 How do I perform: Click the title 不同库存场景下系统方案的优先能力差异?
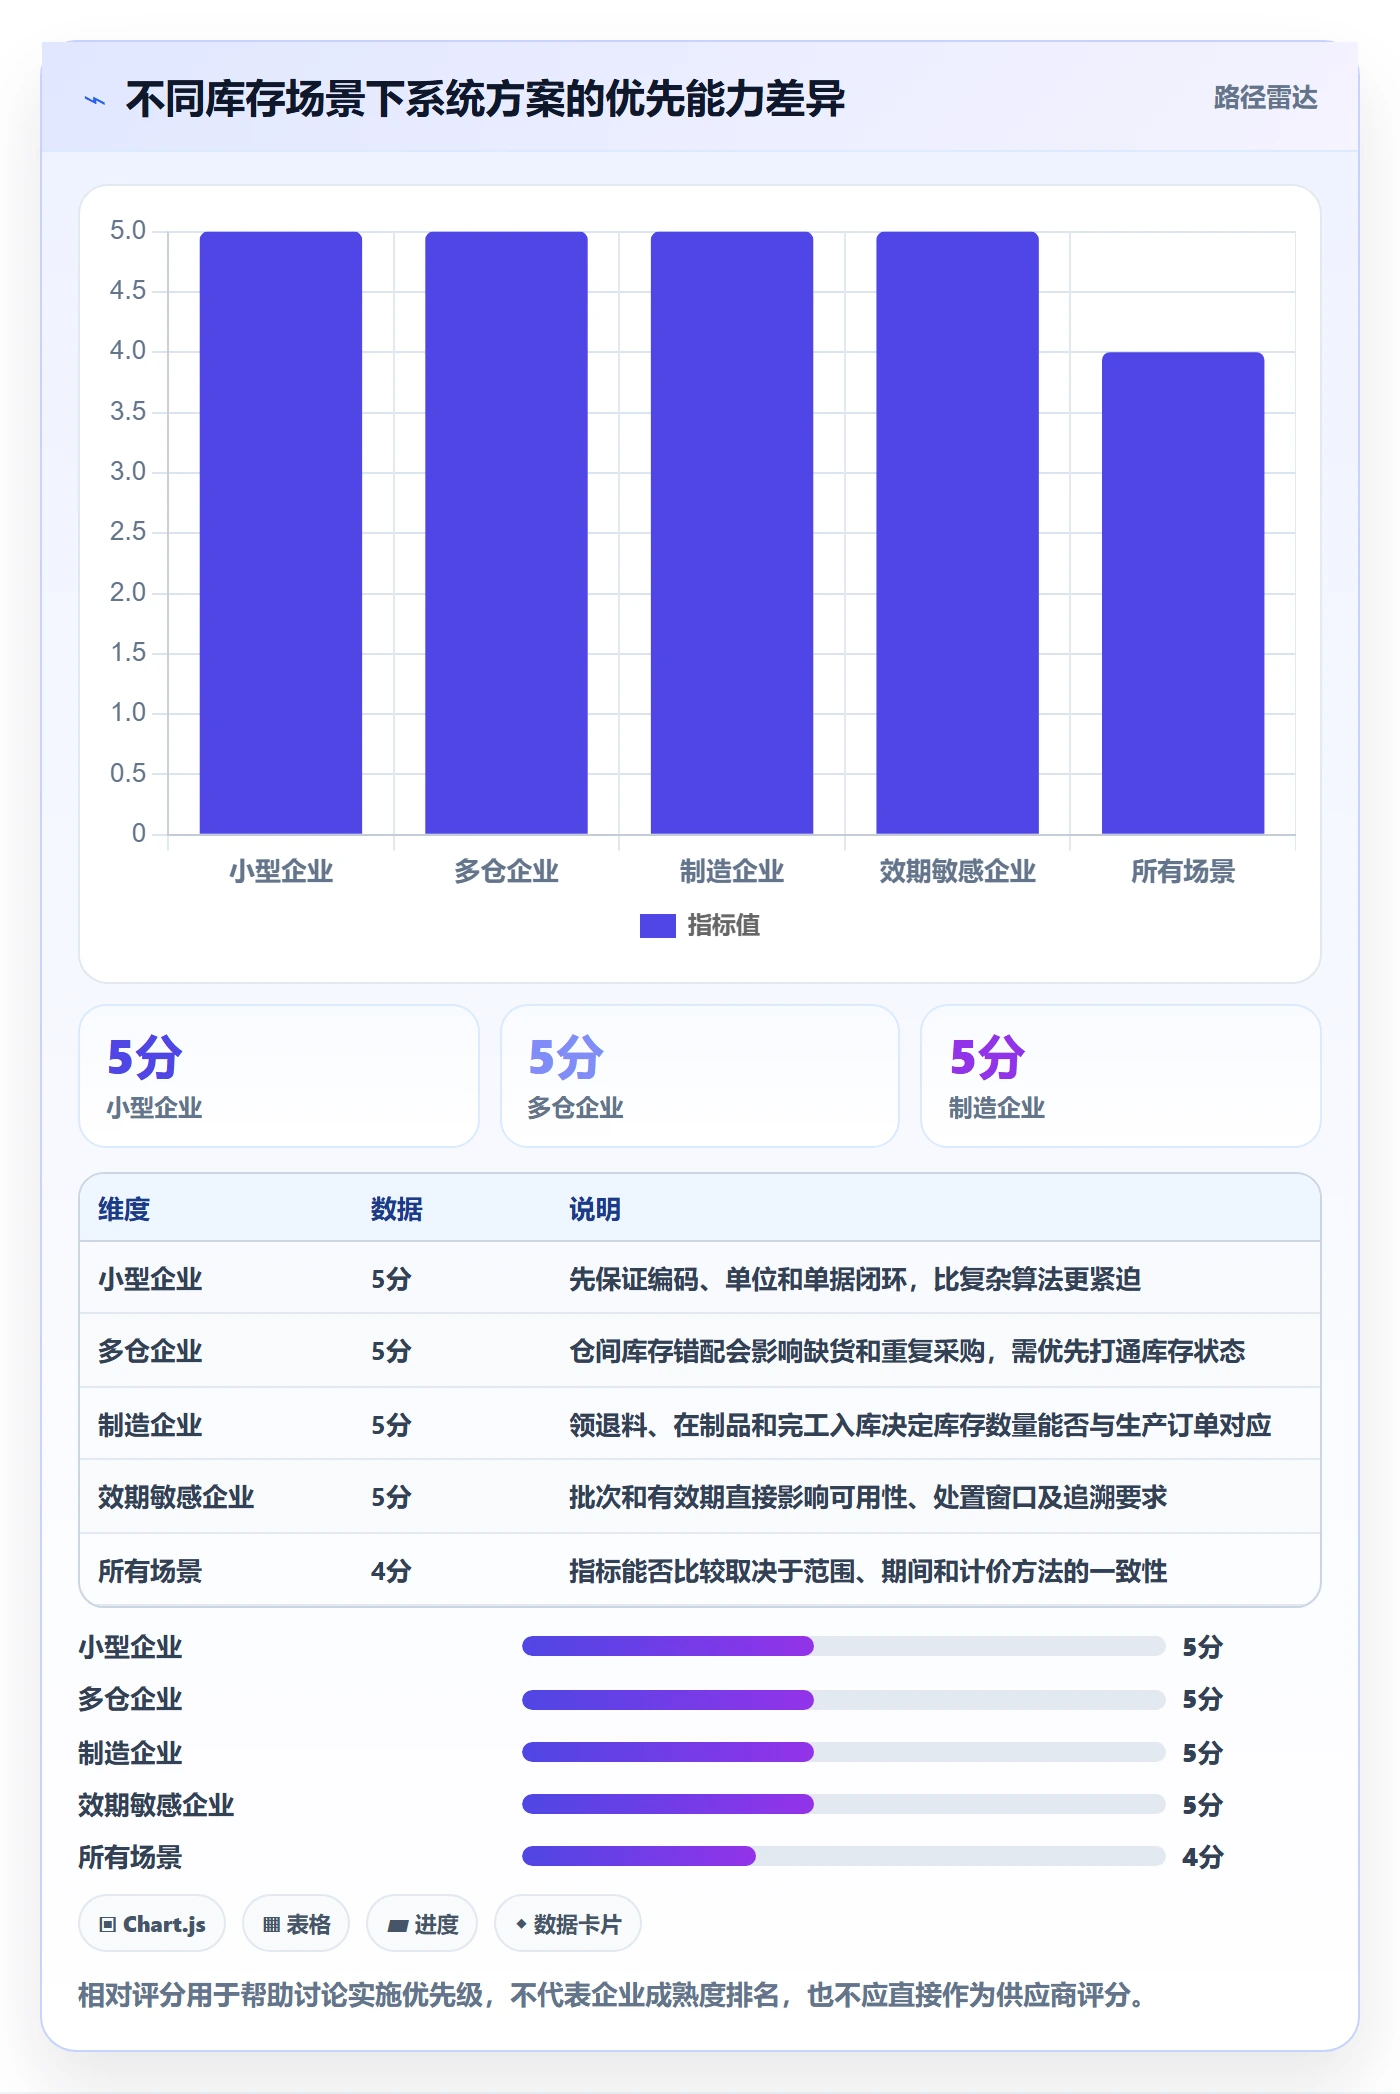tap(485, 99)
